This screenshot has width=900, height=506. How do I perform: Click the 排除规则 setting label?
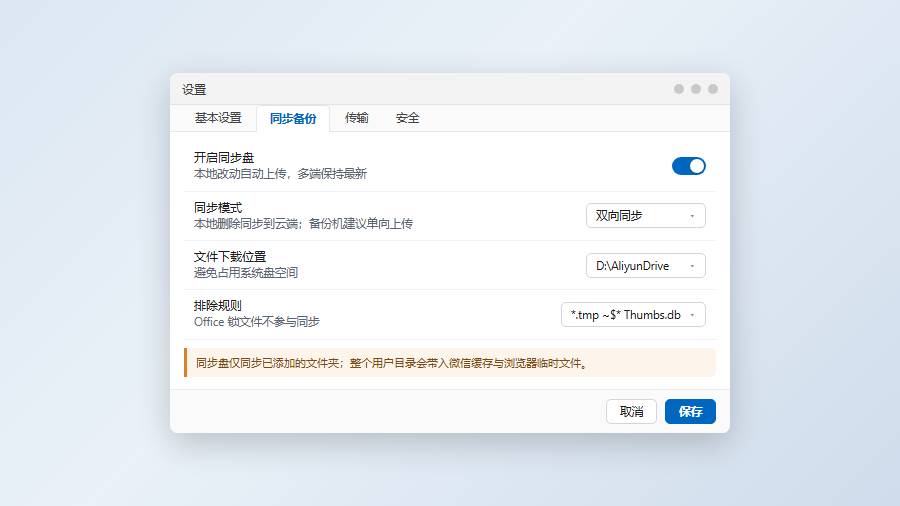(218, 306)
